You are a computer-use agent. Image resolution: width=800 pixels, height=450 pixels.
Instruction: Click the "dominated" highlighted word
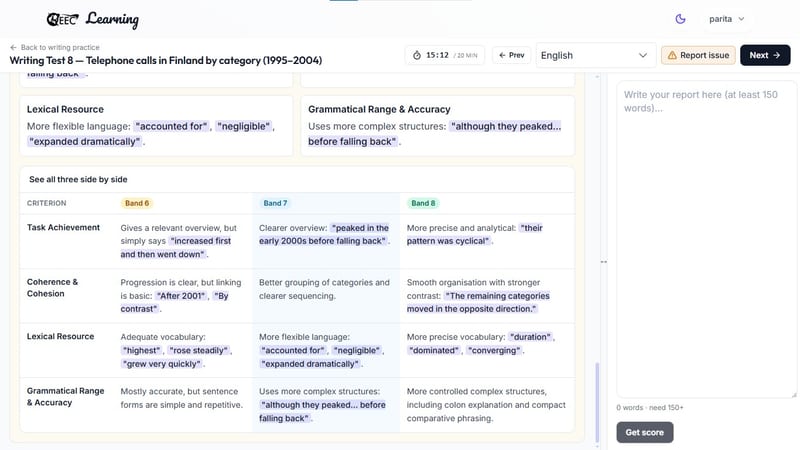click(434, 351)
